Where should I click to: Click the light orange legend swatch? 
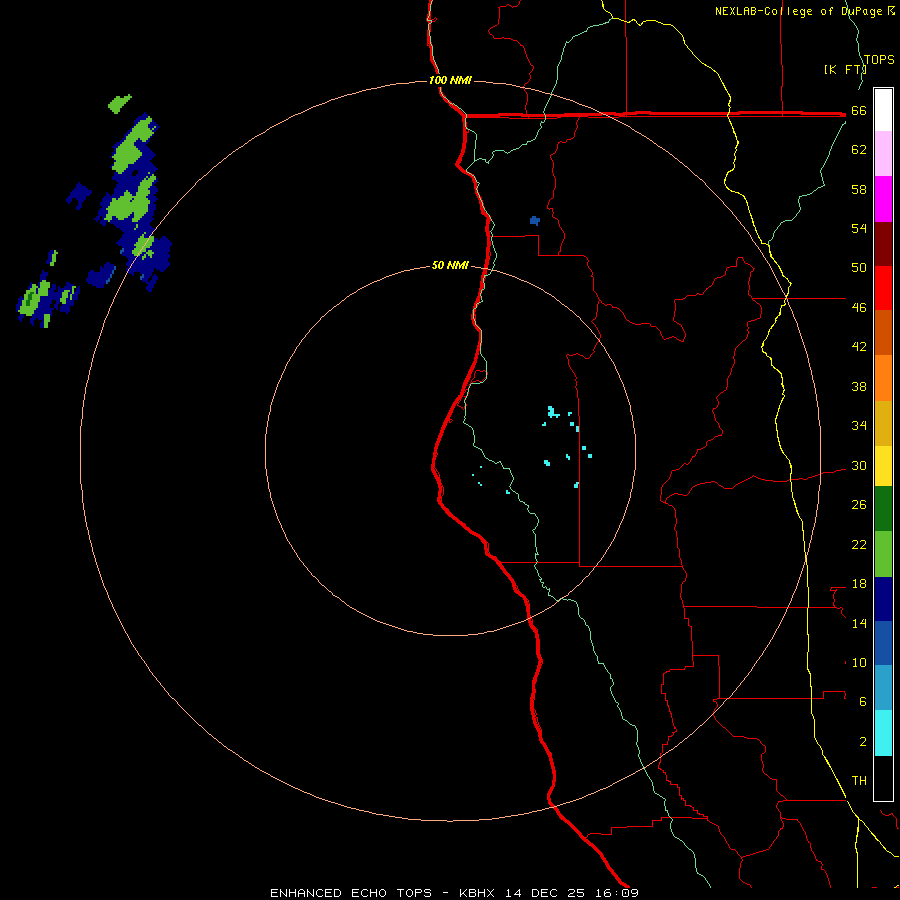(x=883, y=378)
